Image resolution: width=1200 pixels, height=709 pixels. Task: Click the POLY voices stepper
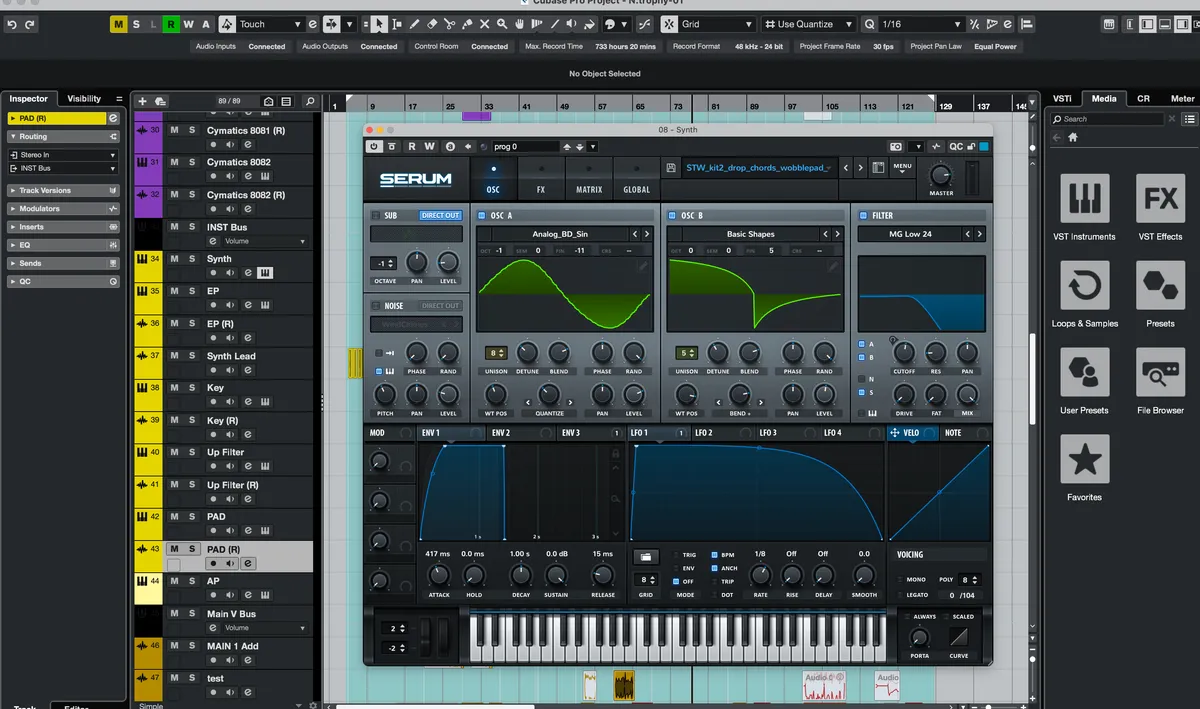[x=968, y=580]
